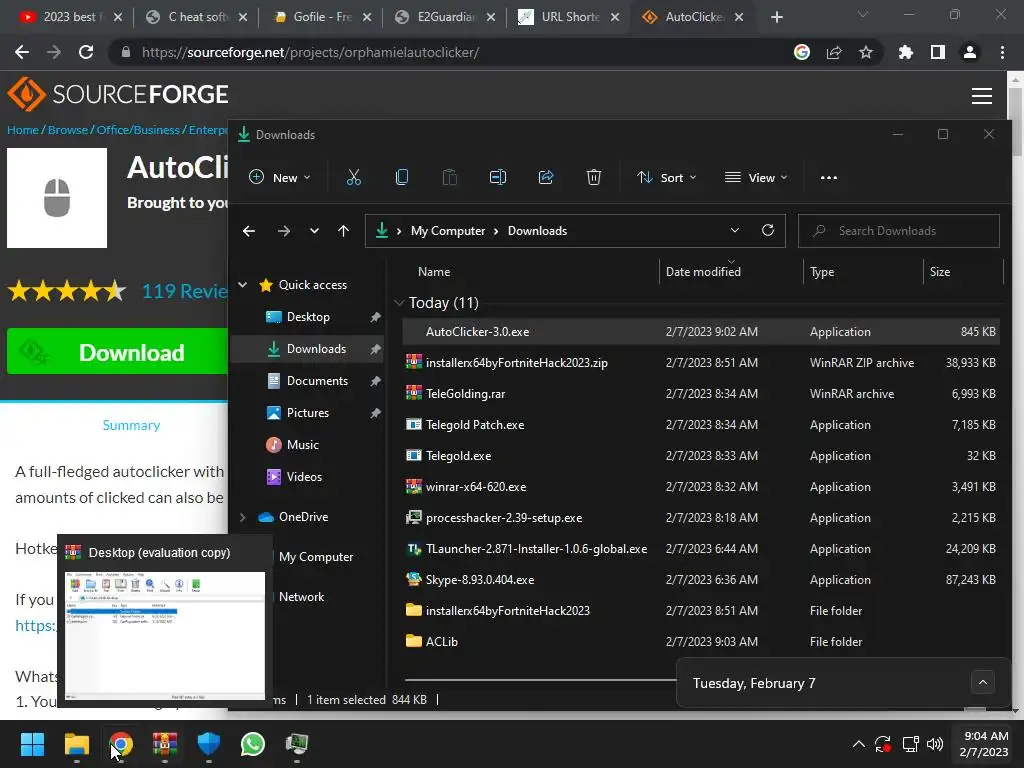Image resolution: width=1024 pixels, height=768 pixels.
Task: Click the Browse breadcrumb link
Action: point(68,130)
